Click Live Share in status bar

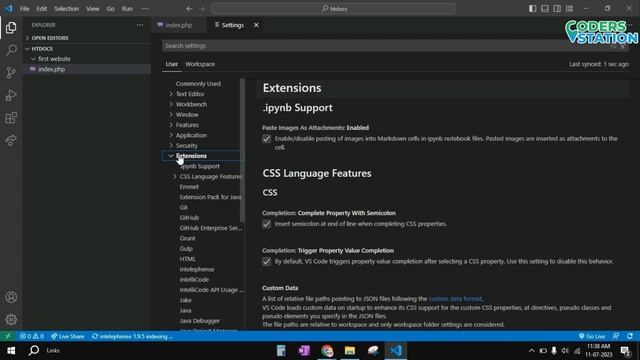[68, 336]
